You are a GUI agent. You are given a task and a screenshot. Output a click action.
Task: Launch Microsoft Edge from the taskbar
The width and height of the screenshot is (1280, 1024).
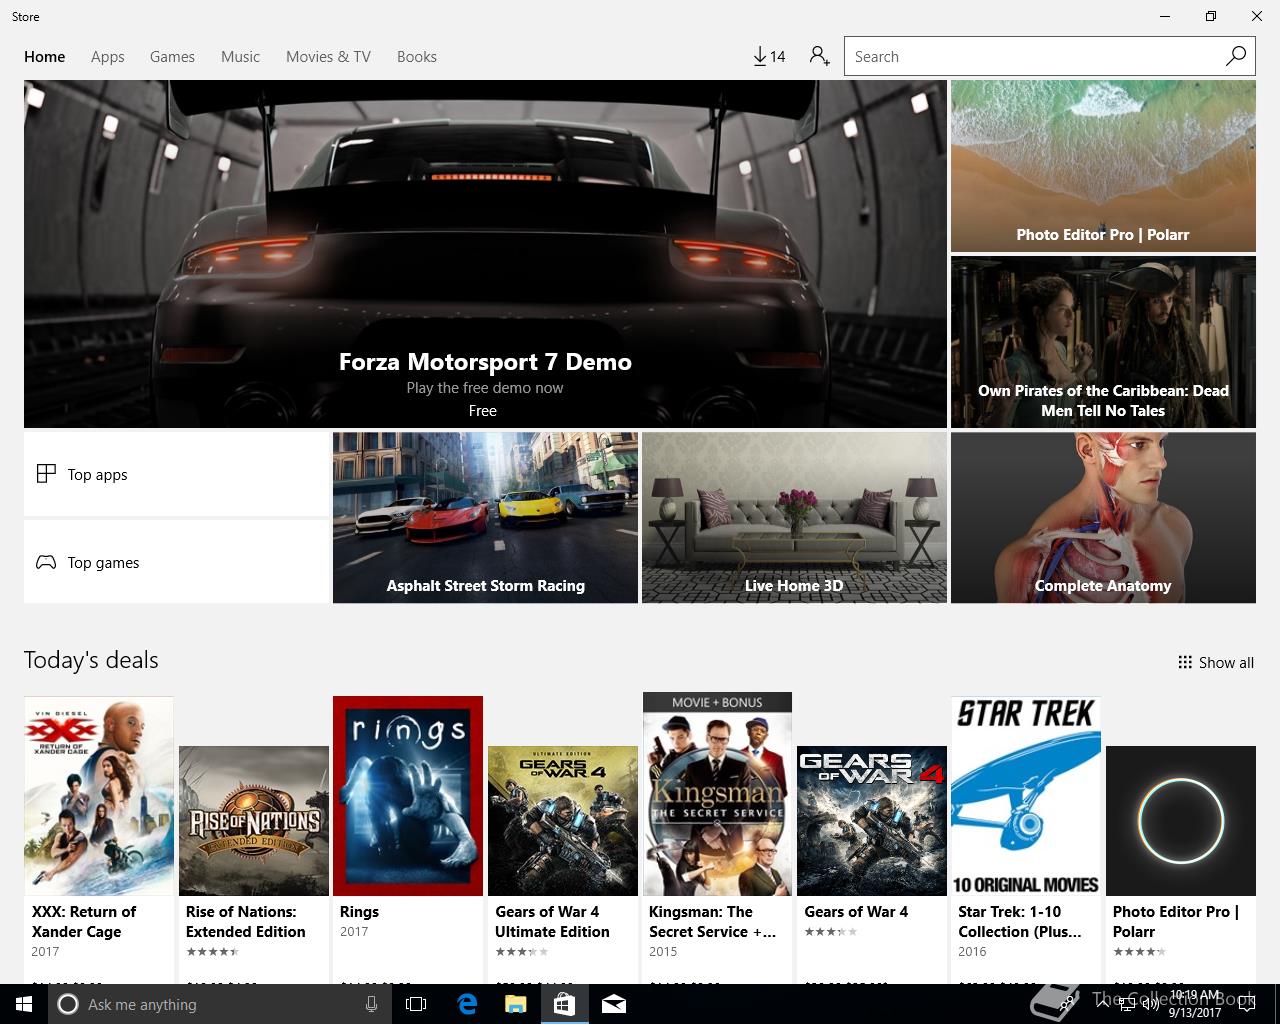[x=466, y=1004]
